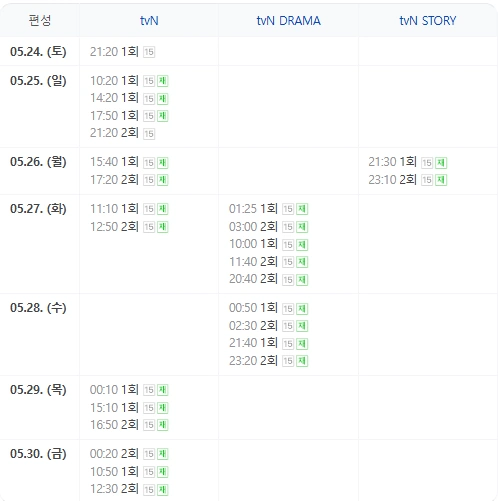Click the green rerun icon beside 14:20 1회

coord(163,99)
